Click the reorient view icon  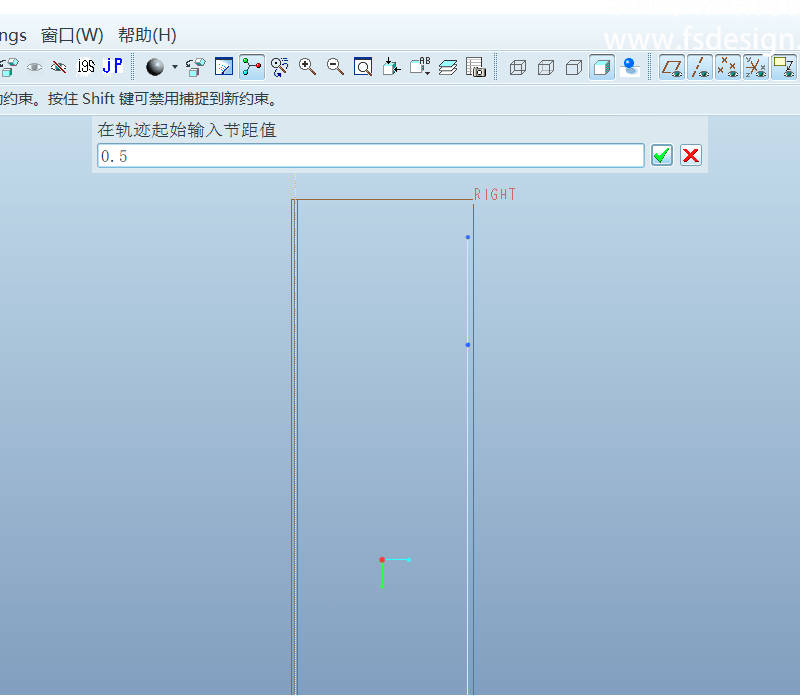pyautogui.click(x=392, y=67)
